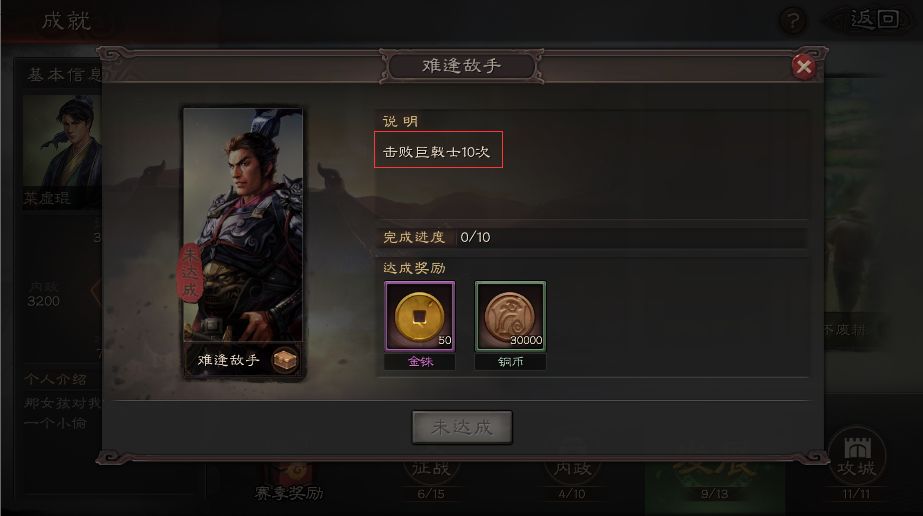
Task: Click the 难逢敌手 title banner
Action: pos(462,66)
